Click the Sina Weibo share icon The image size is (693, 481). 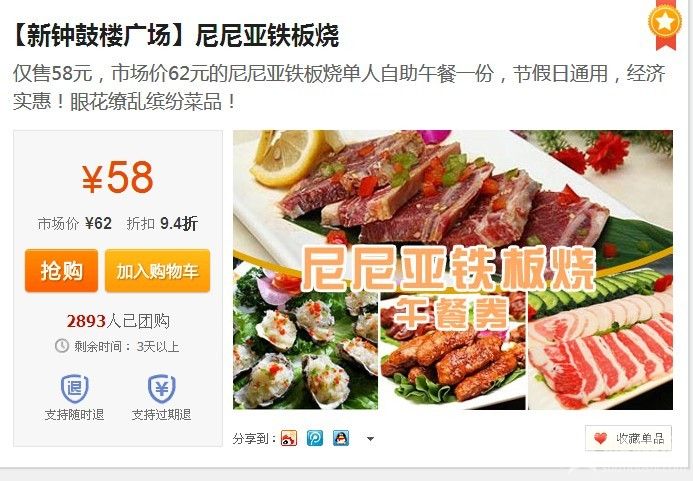click(289, 439)
